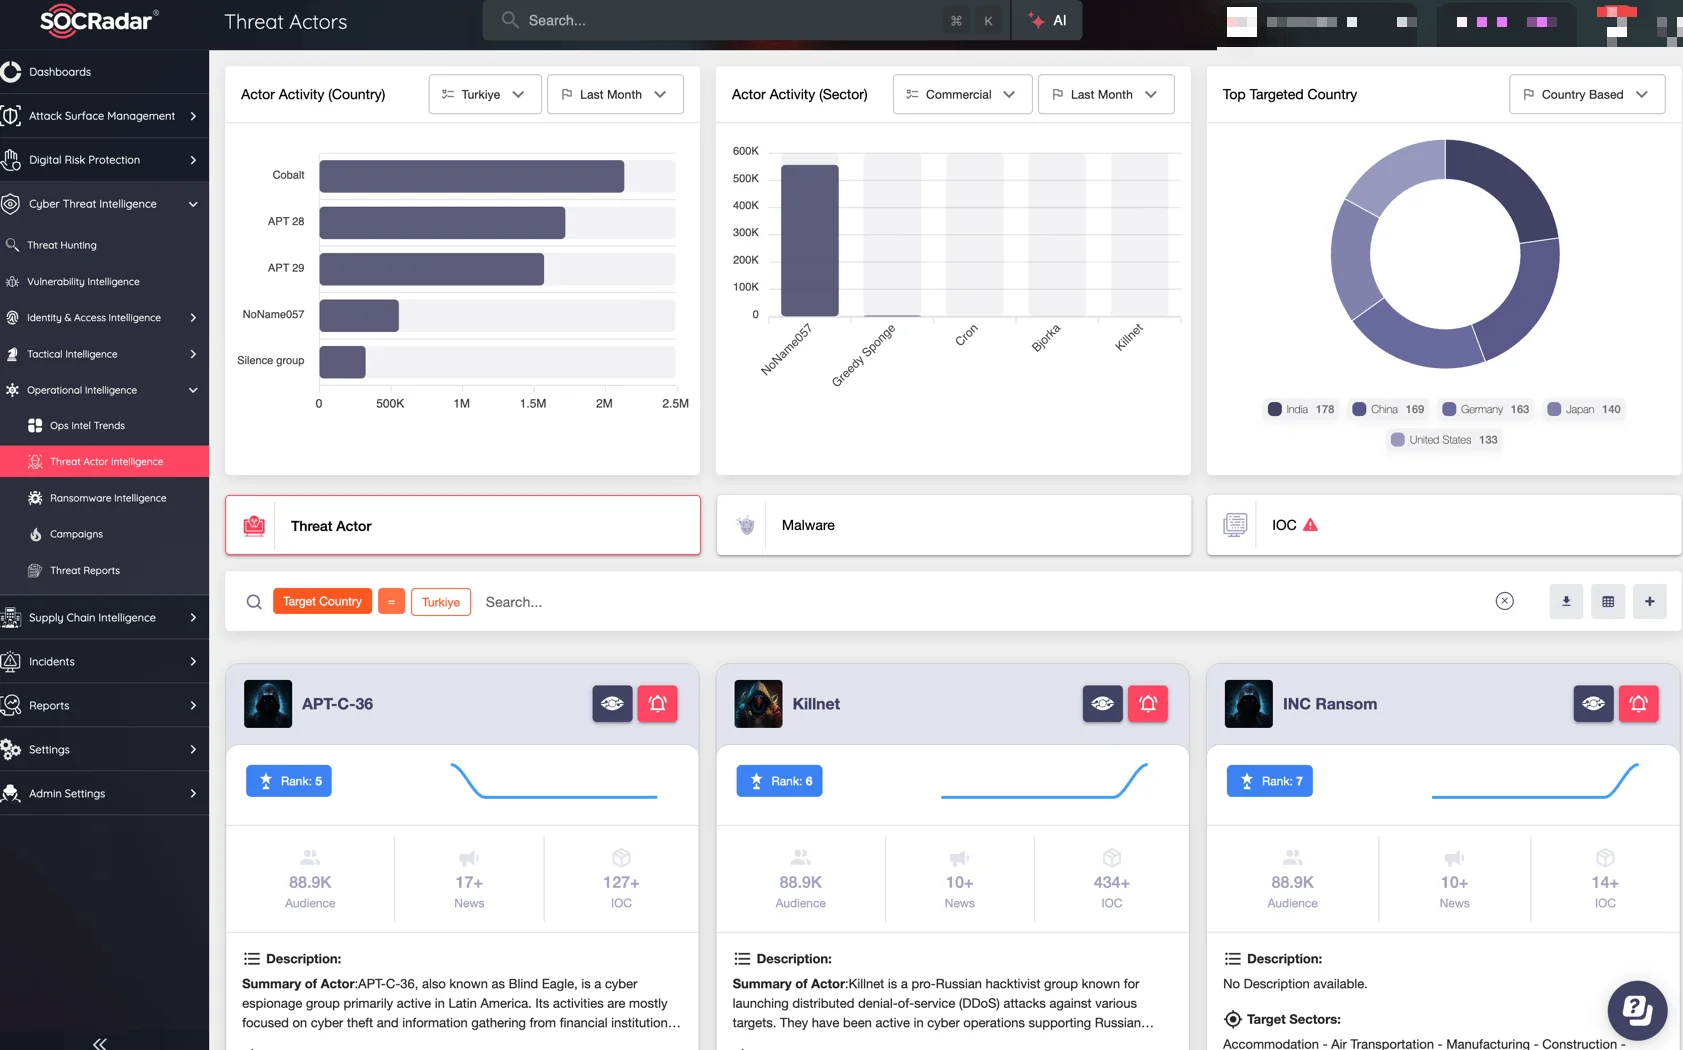Click China legend color swatch
The width and height of the screenshot is (1683, 1050).
click(1359, 409)
